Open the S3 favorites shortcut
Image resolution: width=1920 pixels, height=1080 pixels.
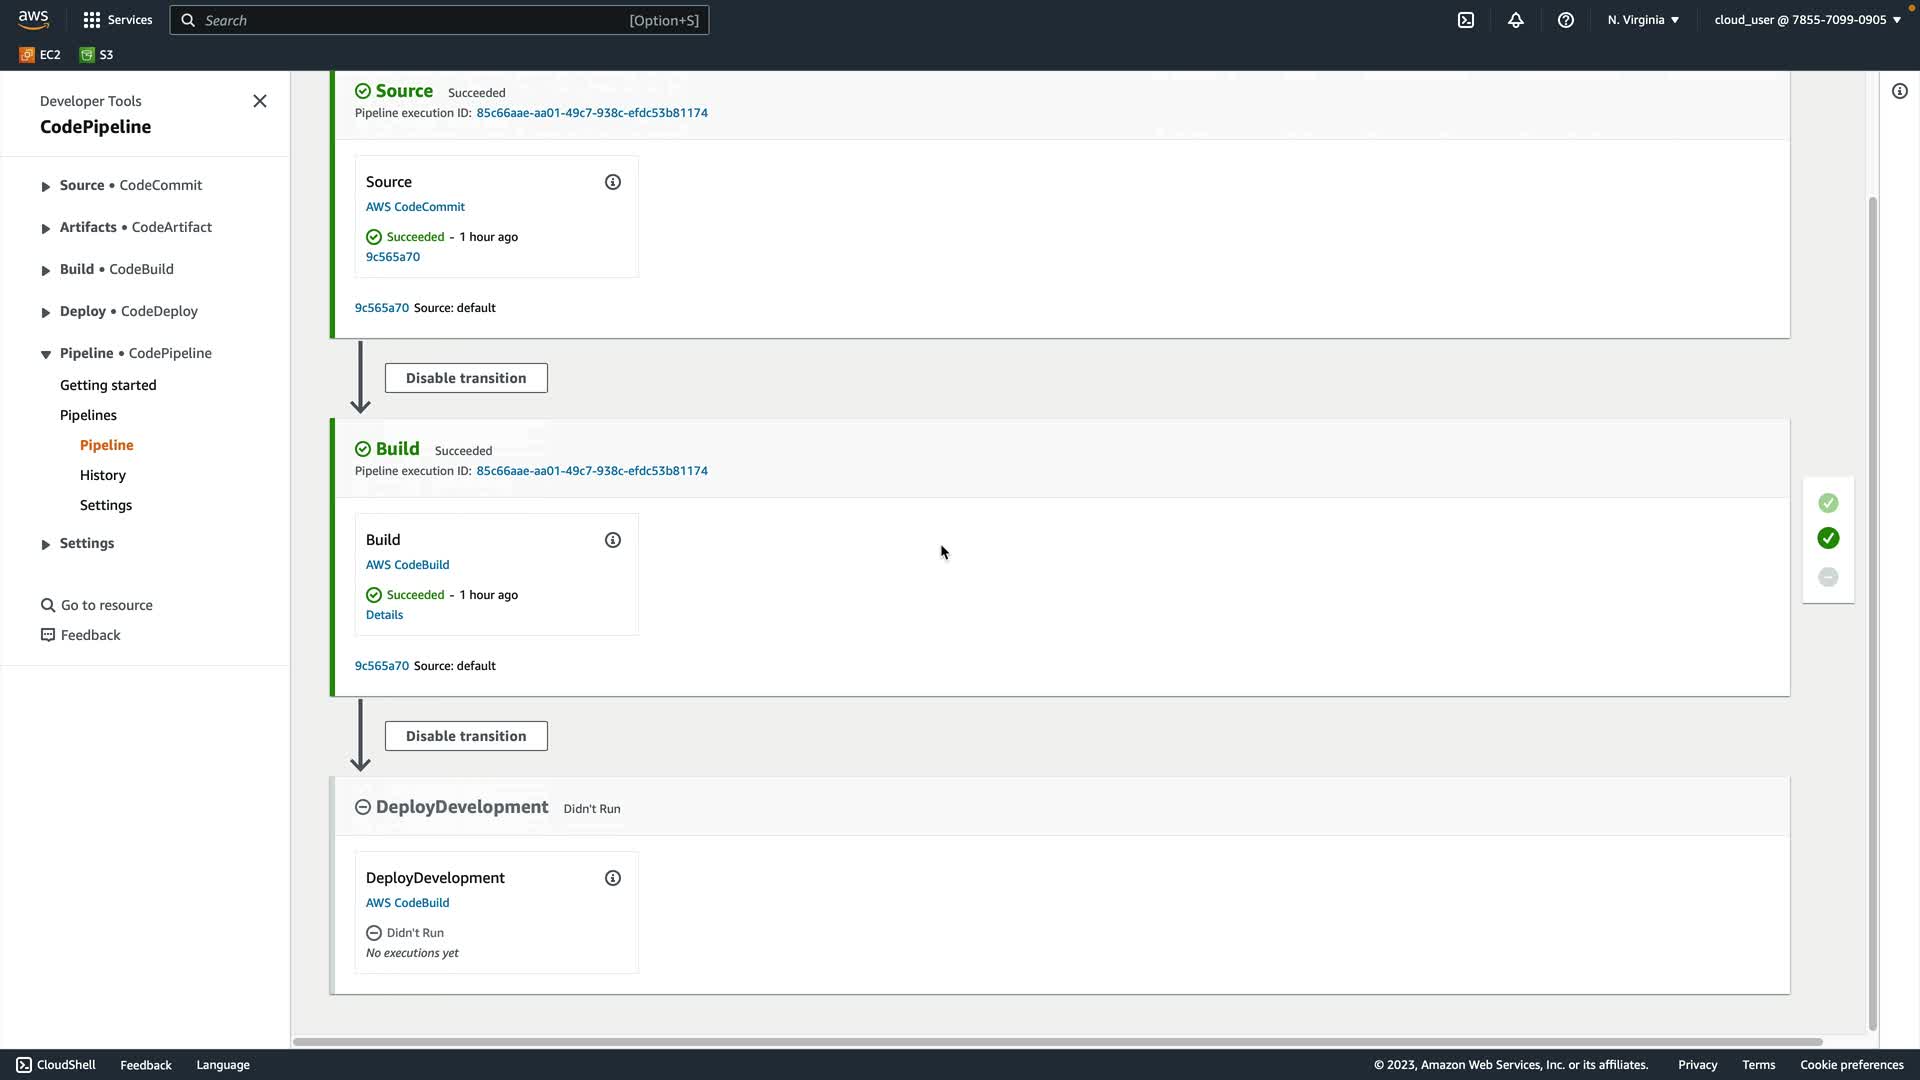[x=97, y=55]
